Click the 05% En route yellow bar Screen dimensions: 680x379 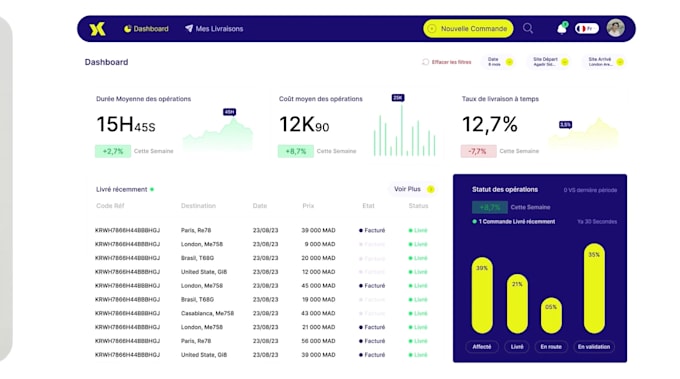point(551,315)
